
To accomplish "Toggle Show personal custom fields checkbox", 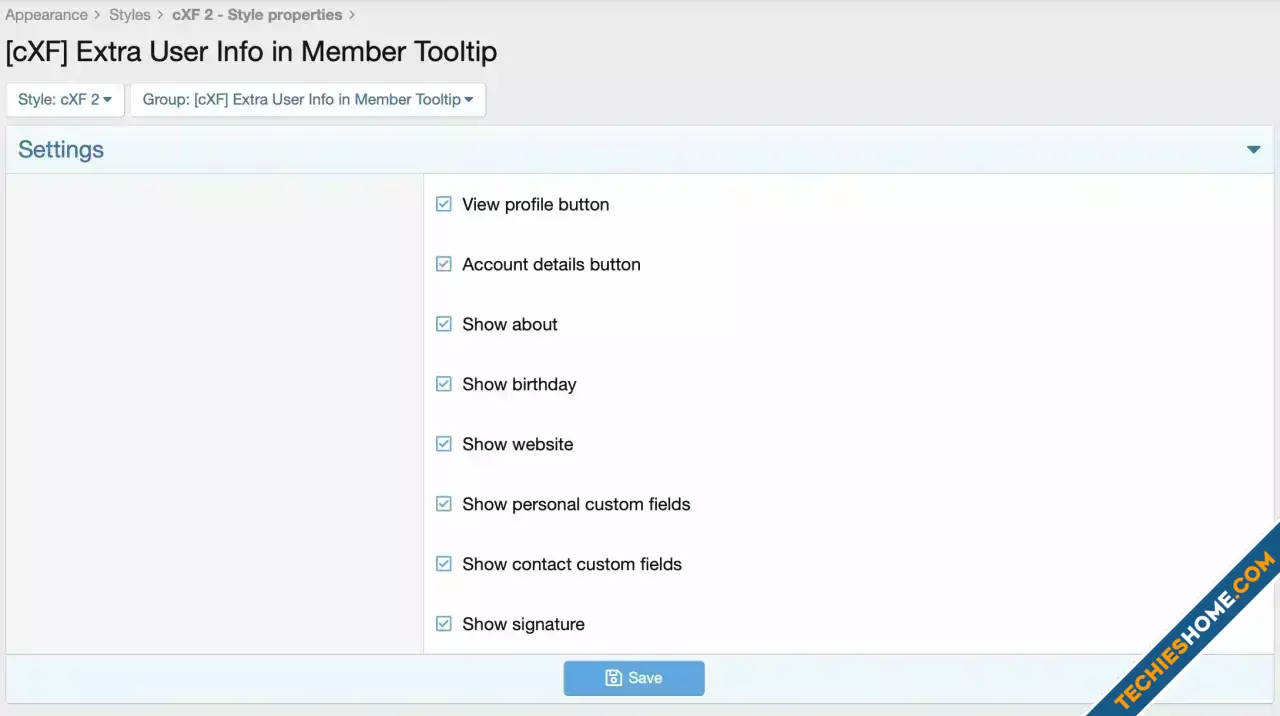I will click(x=444, y=504).
